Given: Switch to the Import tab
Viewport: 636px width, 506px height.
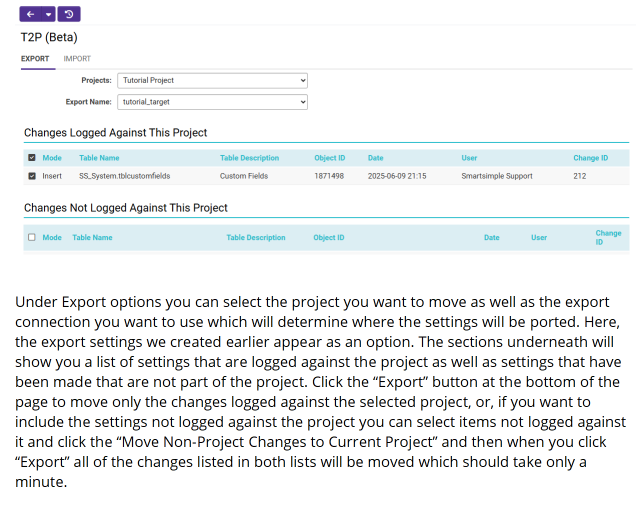Looking at the screenshot, I should pyautogui.click(x=77, y=59).
